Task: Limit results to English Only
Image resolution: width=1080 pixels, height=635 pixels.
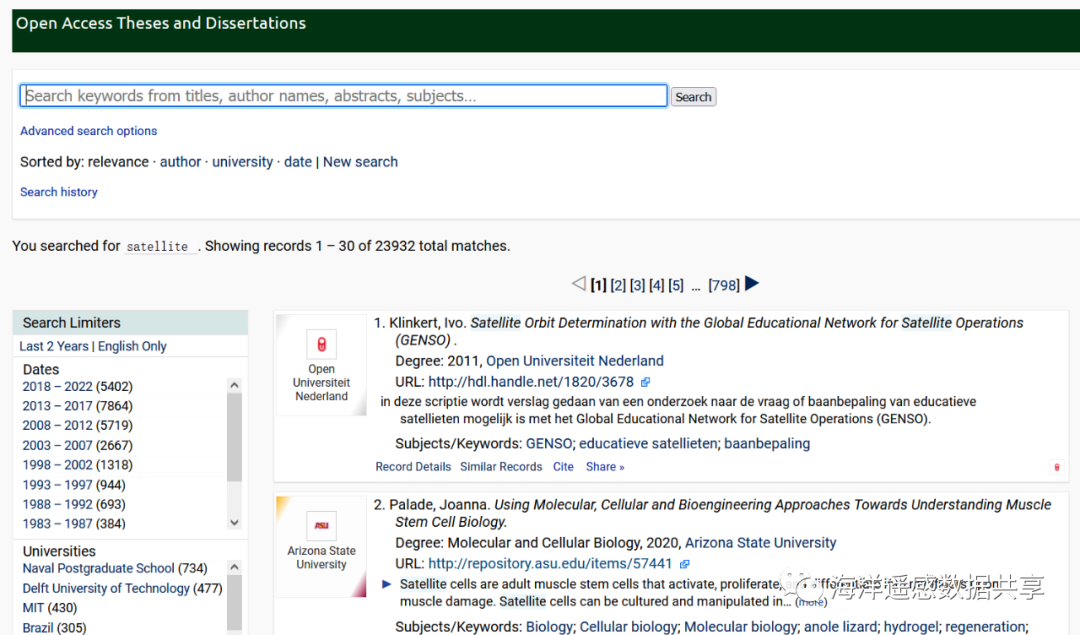Action: tap(132, 346)
